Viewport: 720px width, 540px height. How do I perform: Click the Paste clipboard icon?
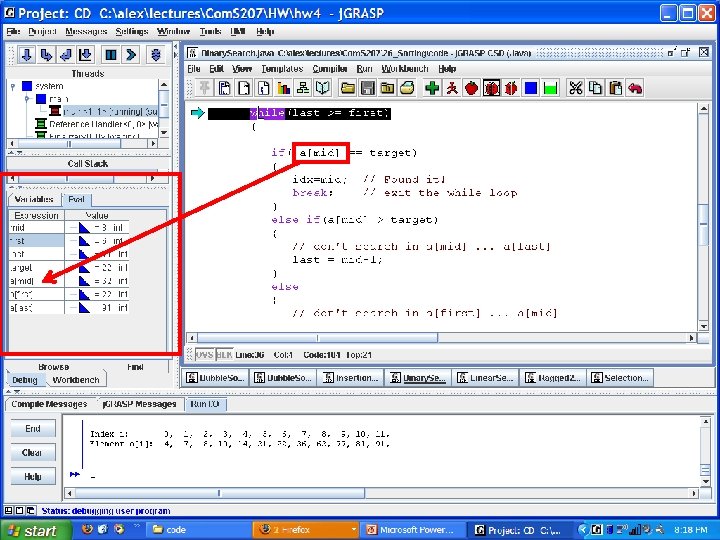pos(615,88)
